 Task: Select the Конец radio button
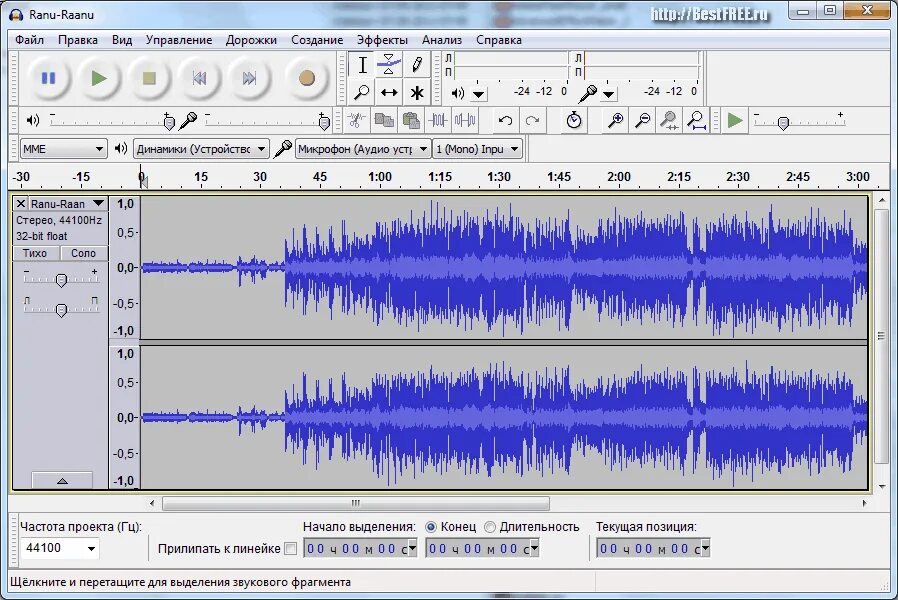(431, 527)
